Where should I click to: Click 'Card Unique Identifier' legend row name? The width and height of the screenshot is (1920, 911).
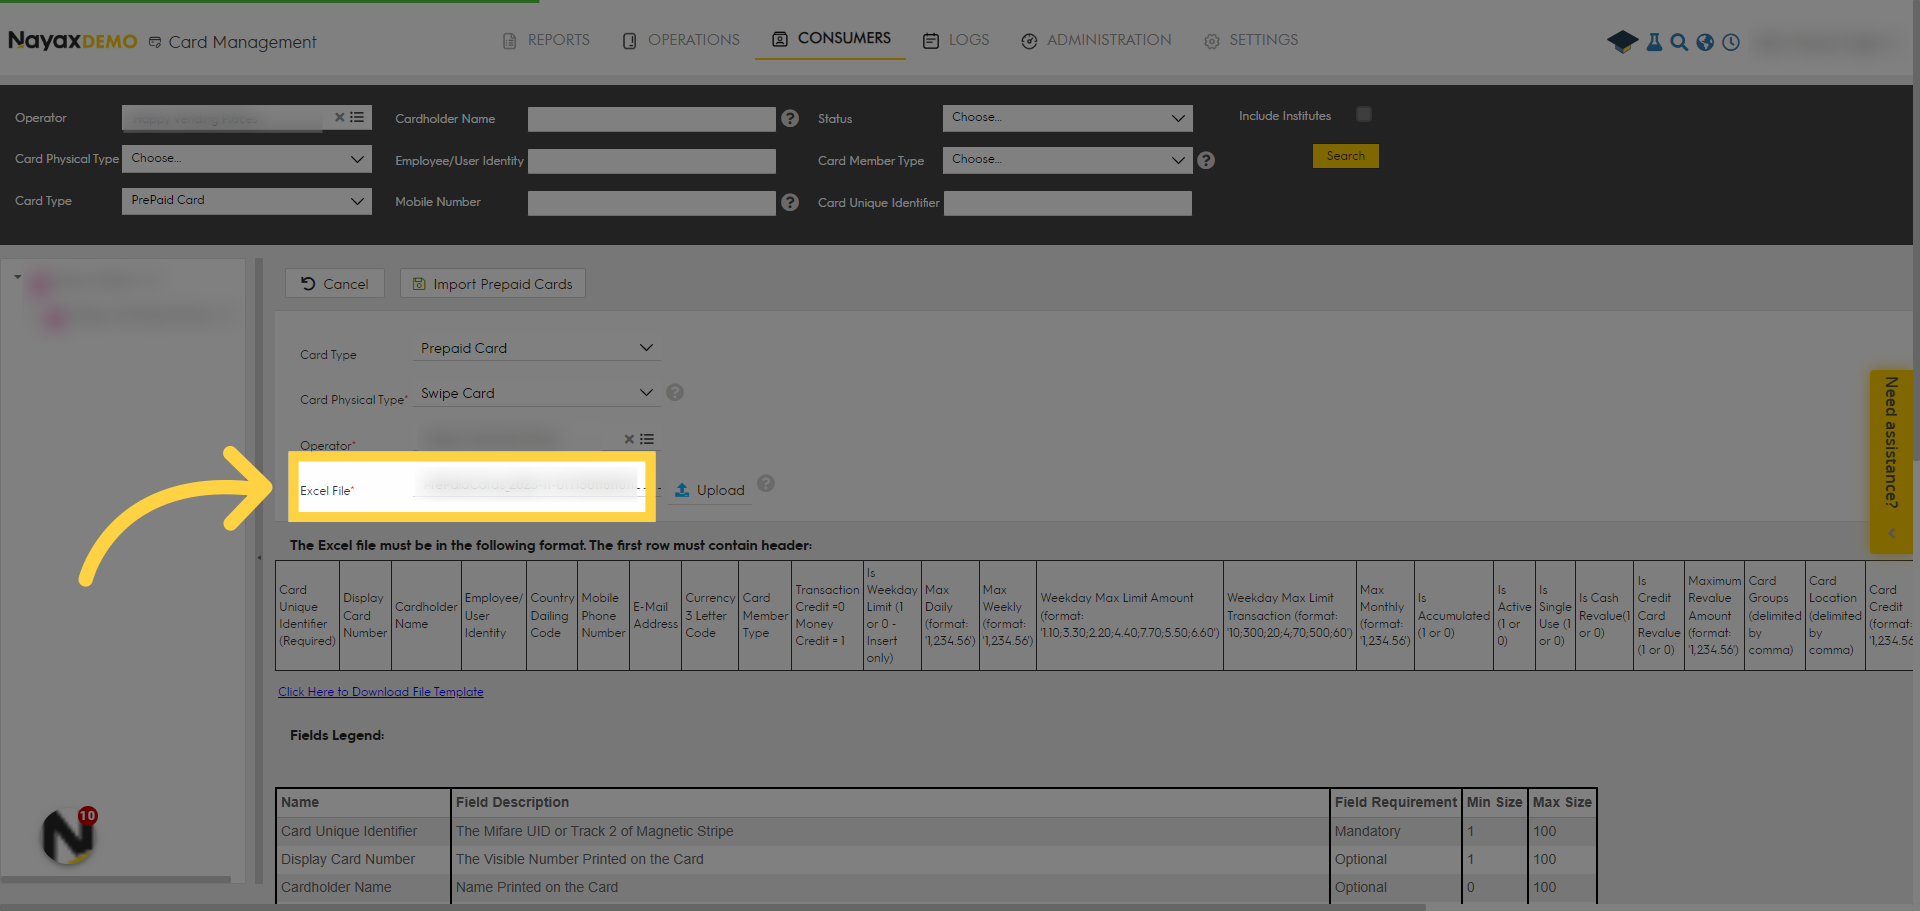tap(349, 831)
